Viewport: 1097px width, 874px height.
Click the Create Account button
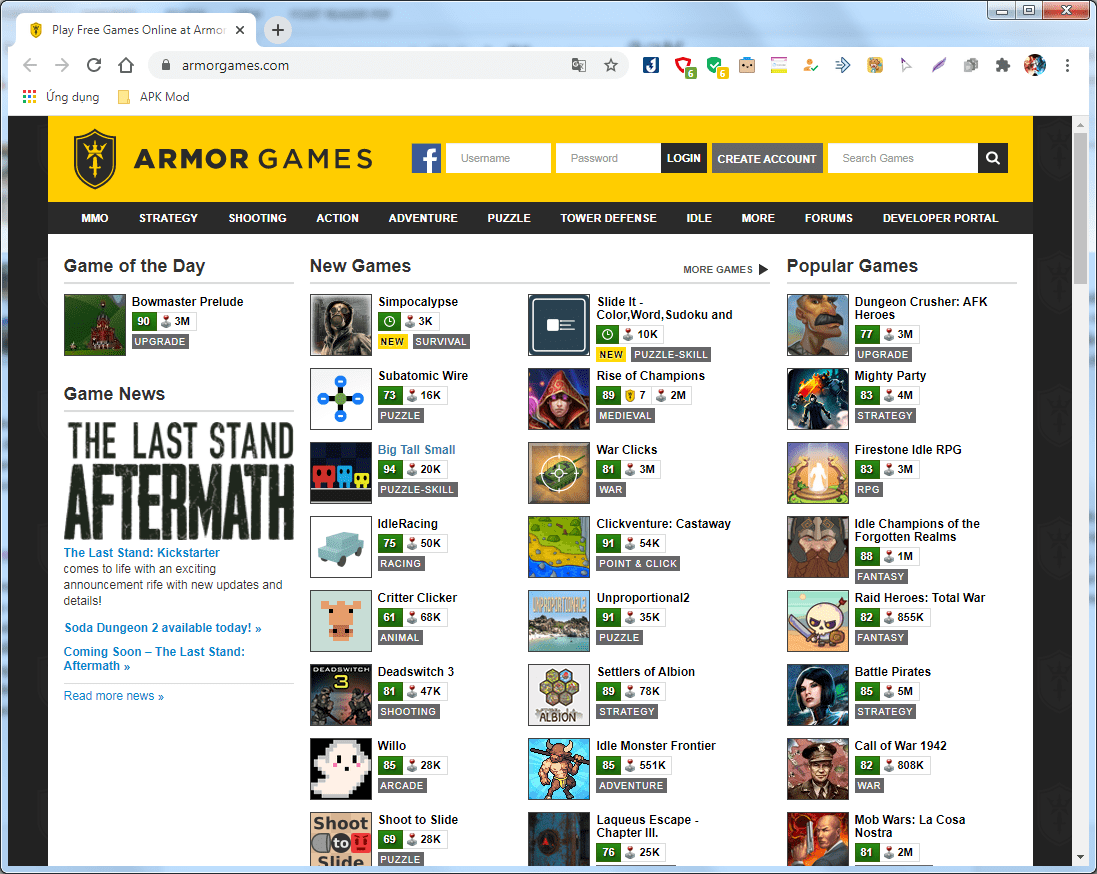click(x=767, y=158)
